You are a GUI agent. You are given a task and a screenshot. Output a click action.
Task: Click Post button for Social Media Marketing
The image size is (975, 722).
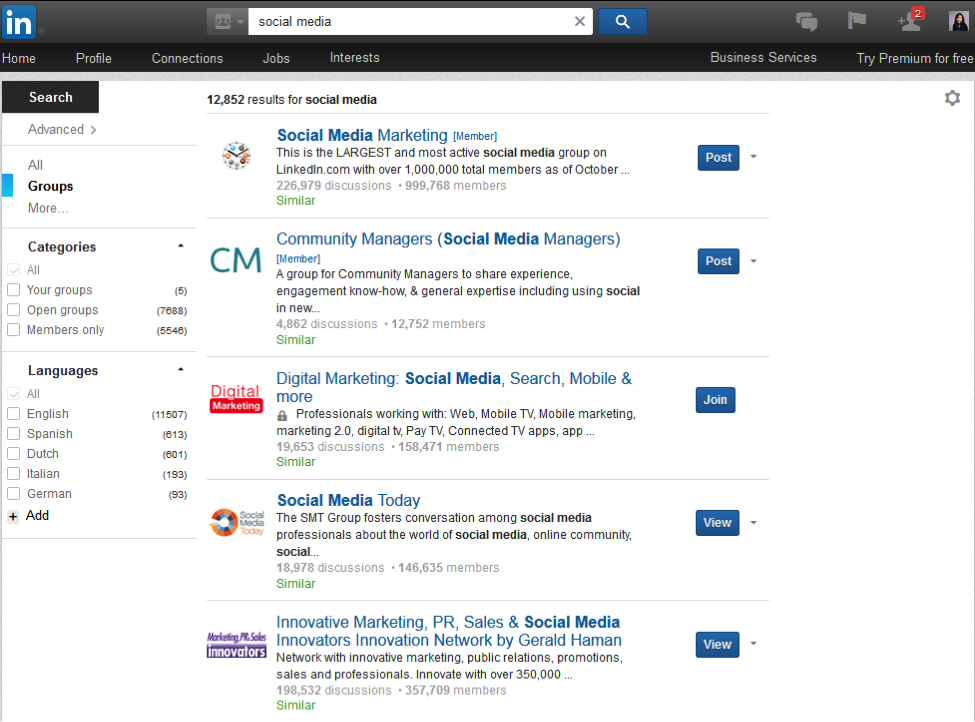pyautogui.click(x=718, y=157)
